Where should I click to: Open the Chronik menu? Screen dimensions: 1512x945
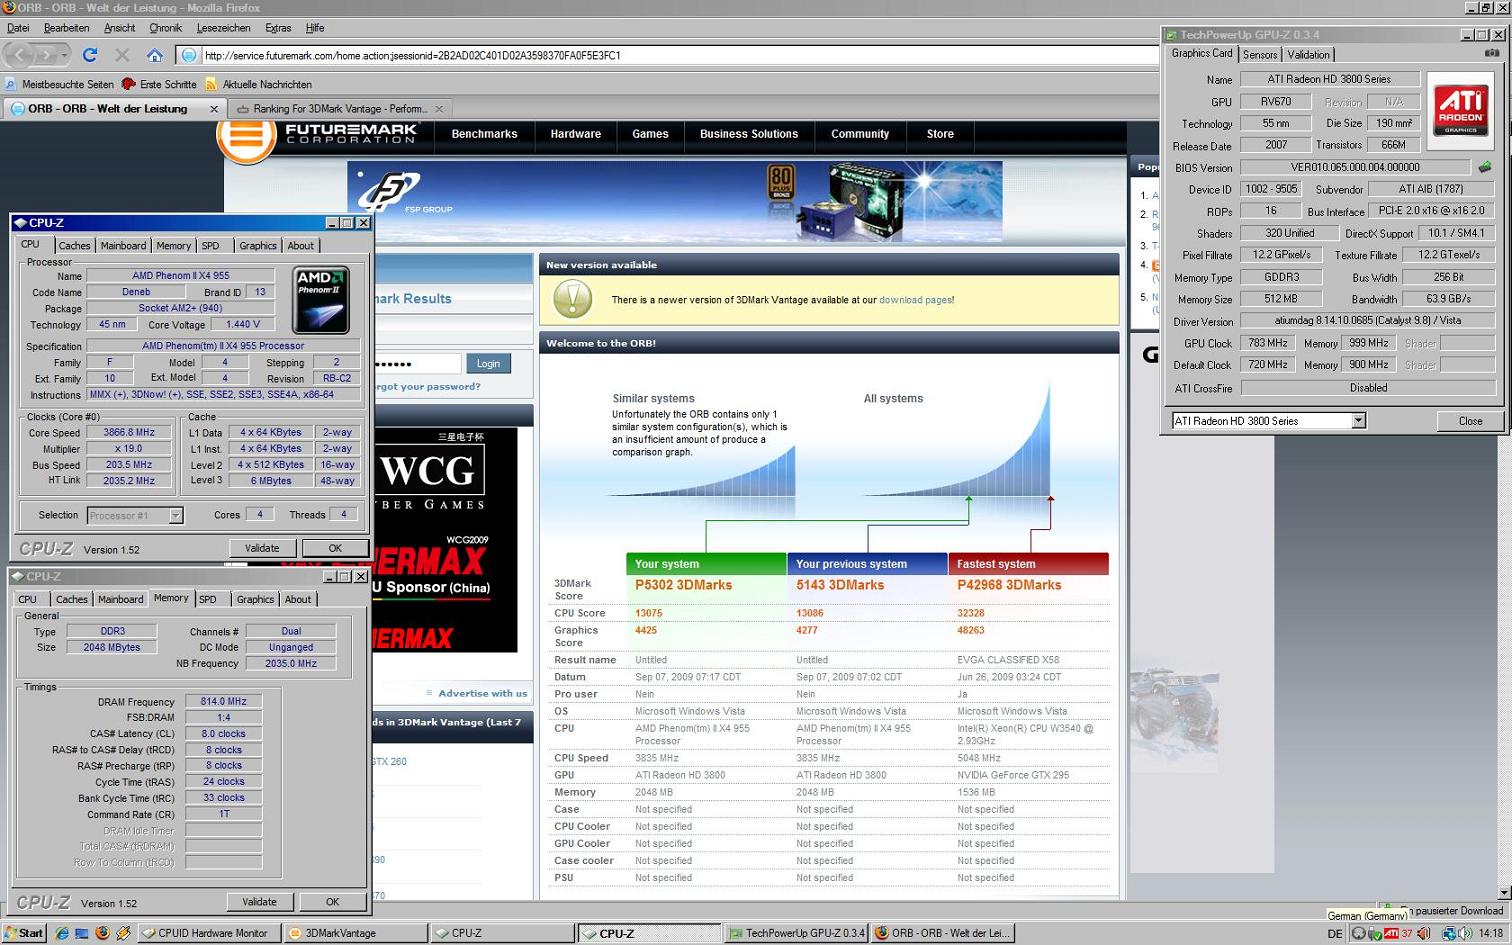(166, 28)
